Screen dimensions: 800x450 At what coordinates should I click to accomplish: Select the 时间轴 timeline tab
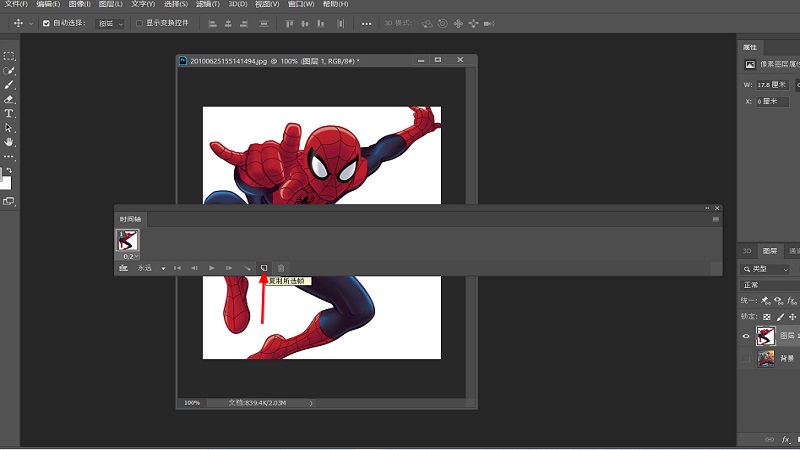pyautogui.click(x=130, y=219)
